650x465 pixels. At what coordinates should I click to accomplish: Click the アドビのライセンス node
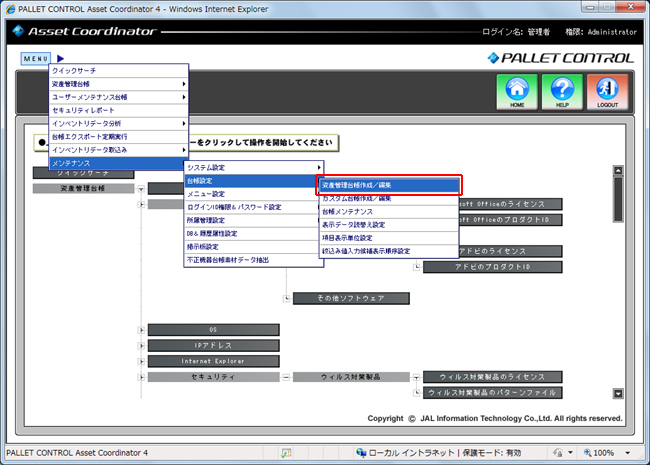pyautogui.click(x=510, y=251)
